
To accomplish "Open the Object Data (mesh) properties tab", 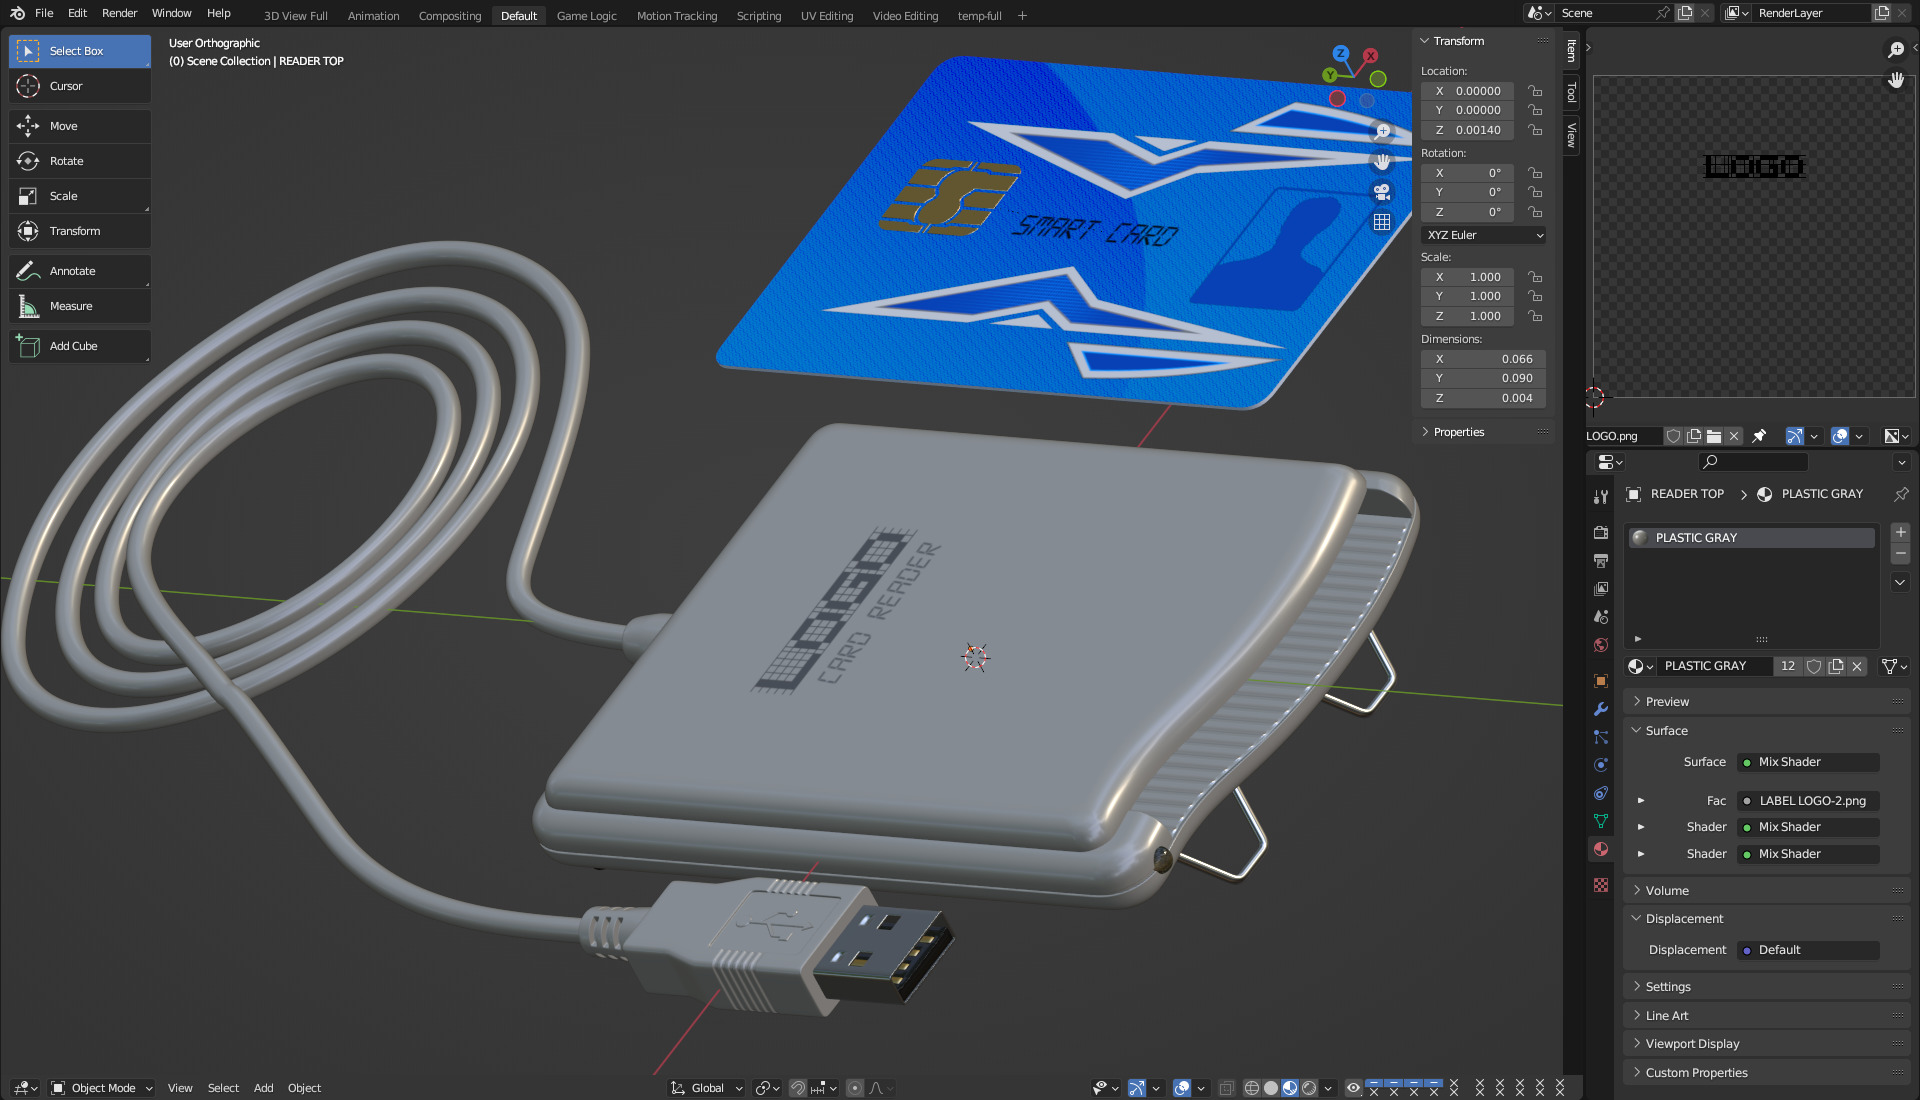I will point(1601,821).
